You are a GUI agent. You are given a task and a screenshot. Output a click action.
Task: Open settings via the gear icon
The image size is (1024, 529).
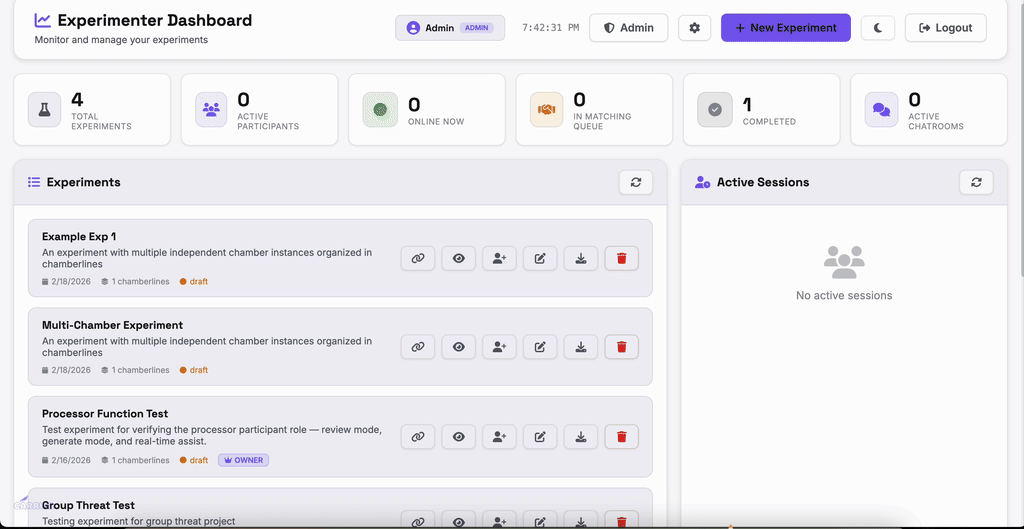[695, 28]
